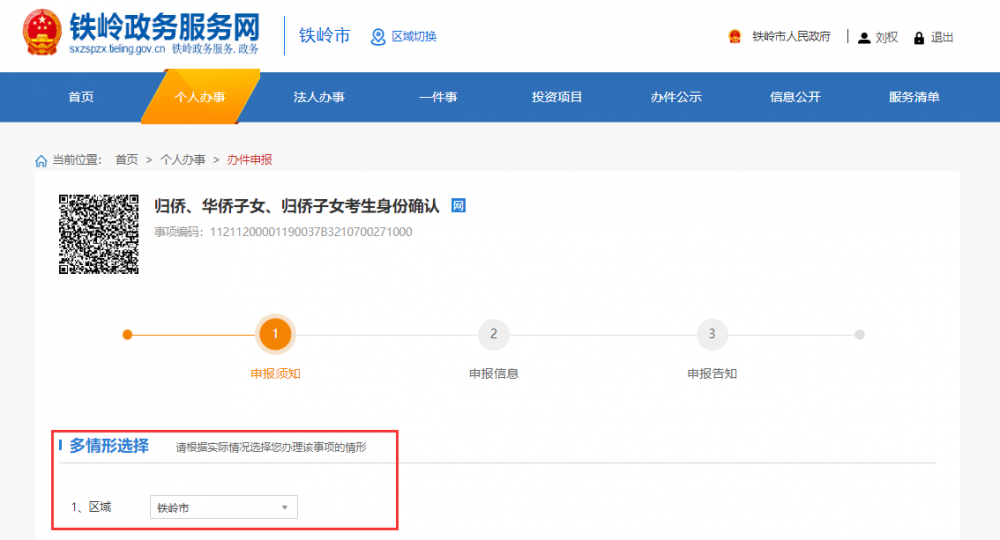Click the national emblem logo

point(42,32)
